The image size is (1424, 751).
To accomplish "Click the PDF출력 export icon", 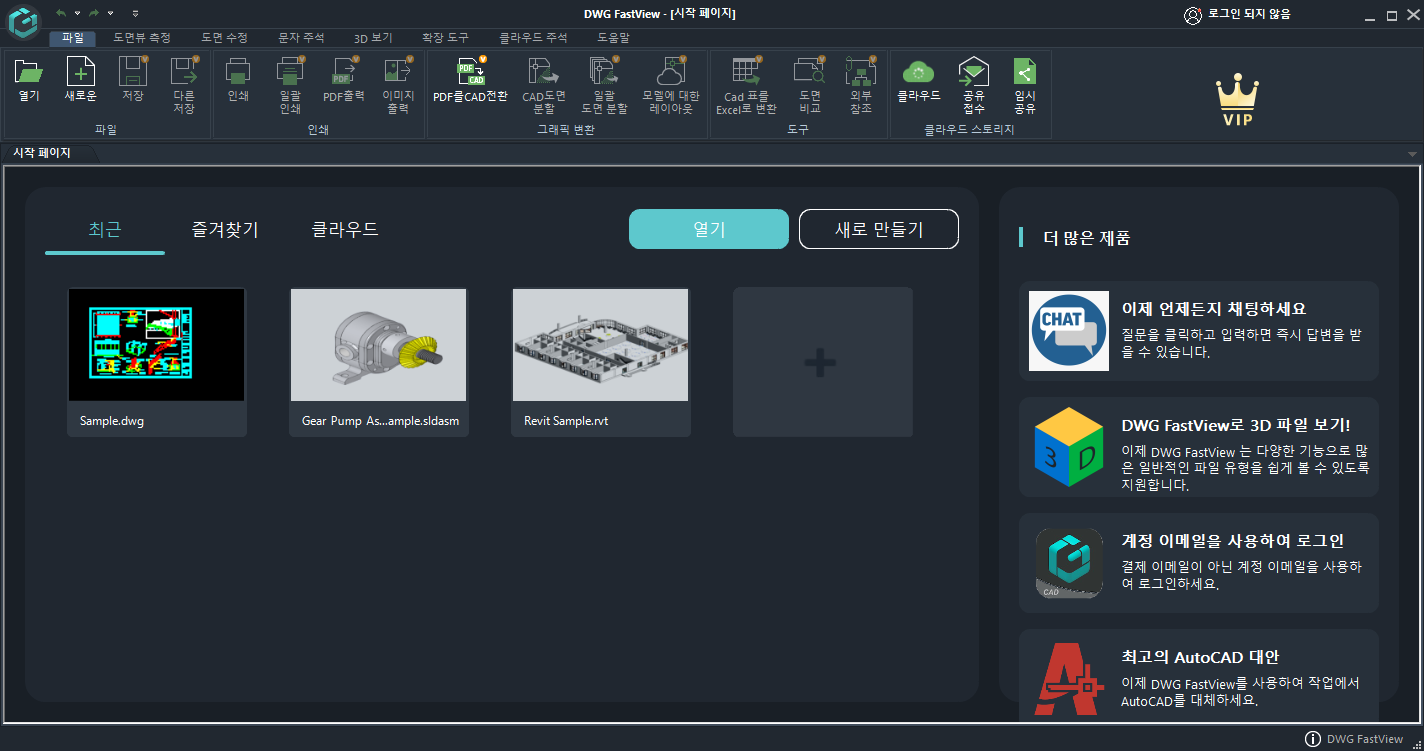I will (343, 71).
